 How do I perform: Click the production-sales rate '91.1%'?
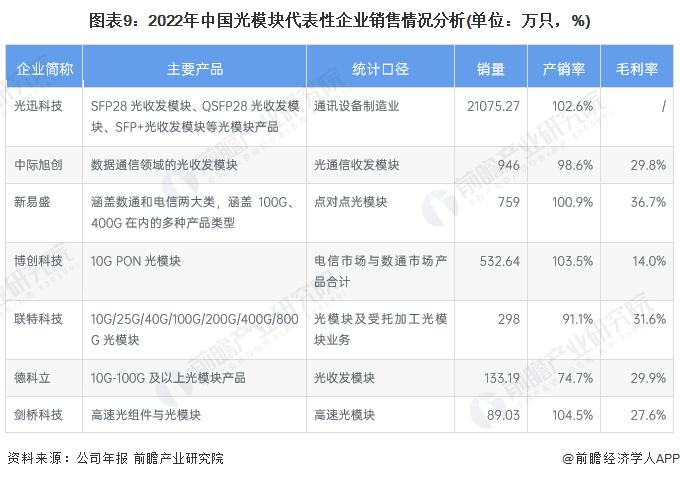pos(578,319)
